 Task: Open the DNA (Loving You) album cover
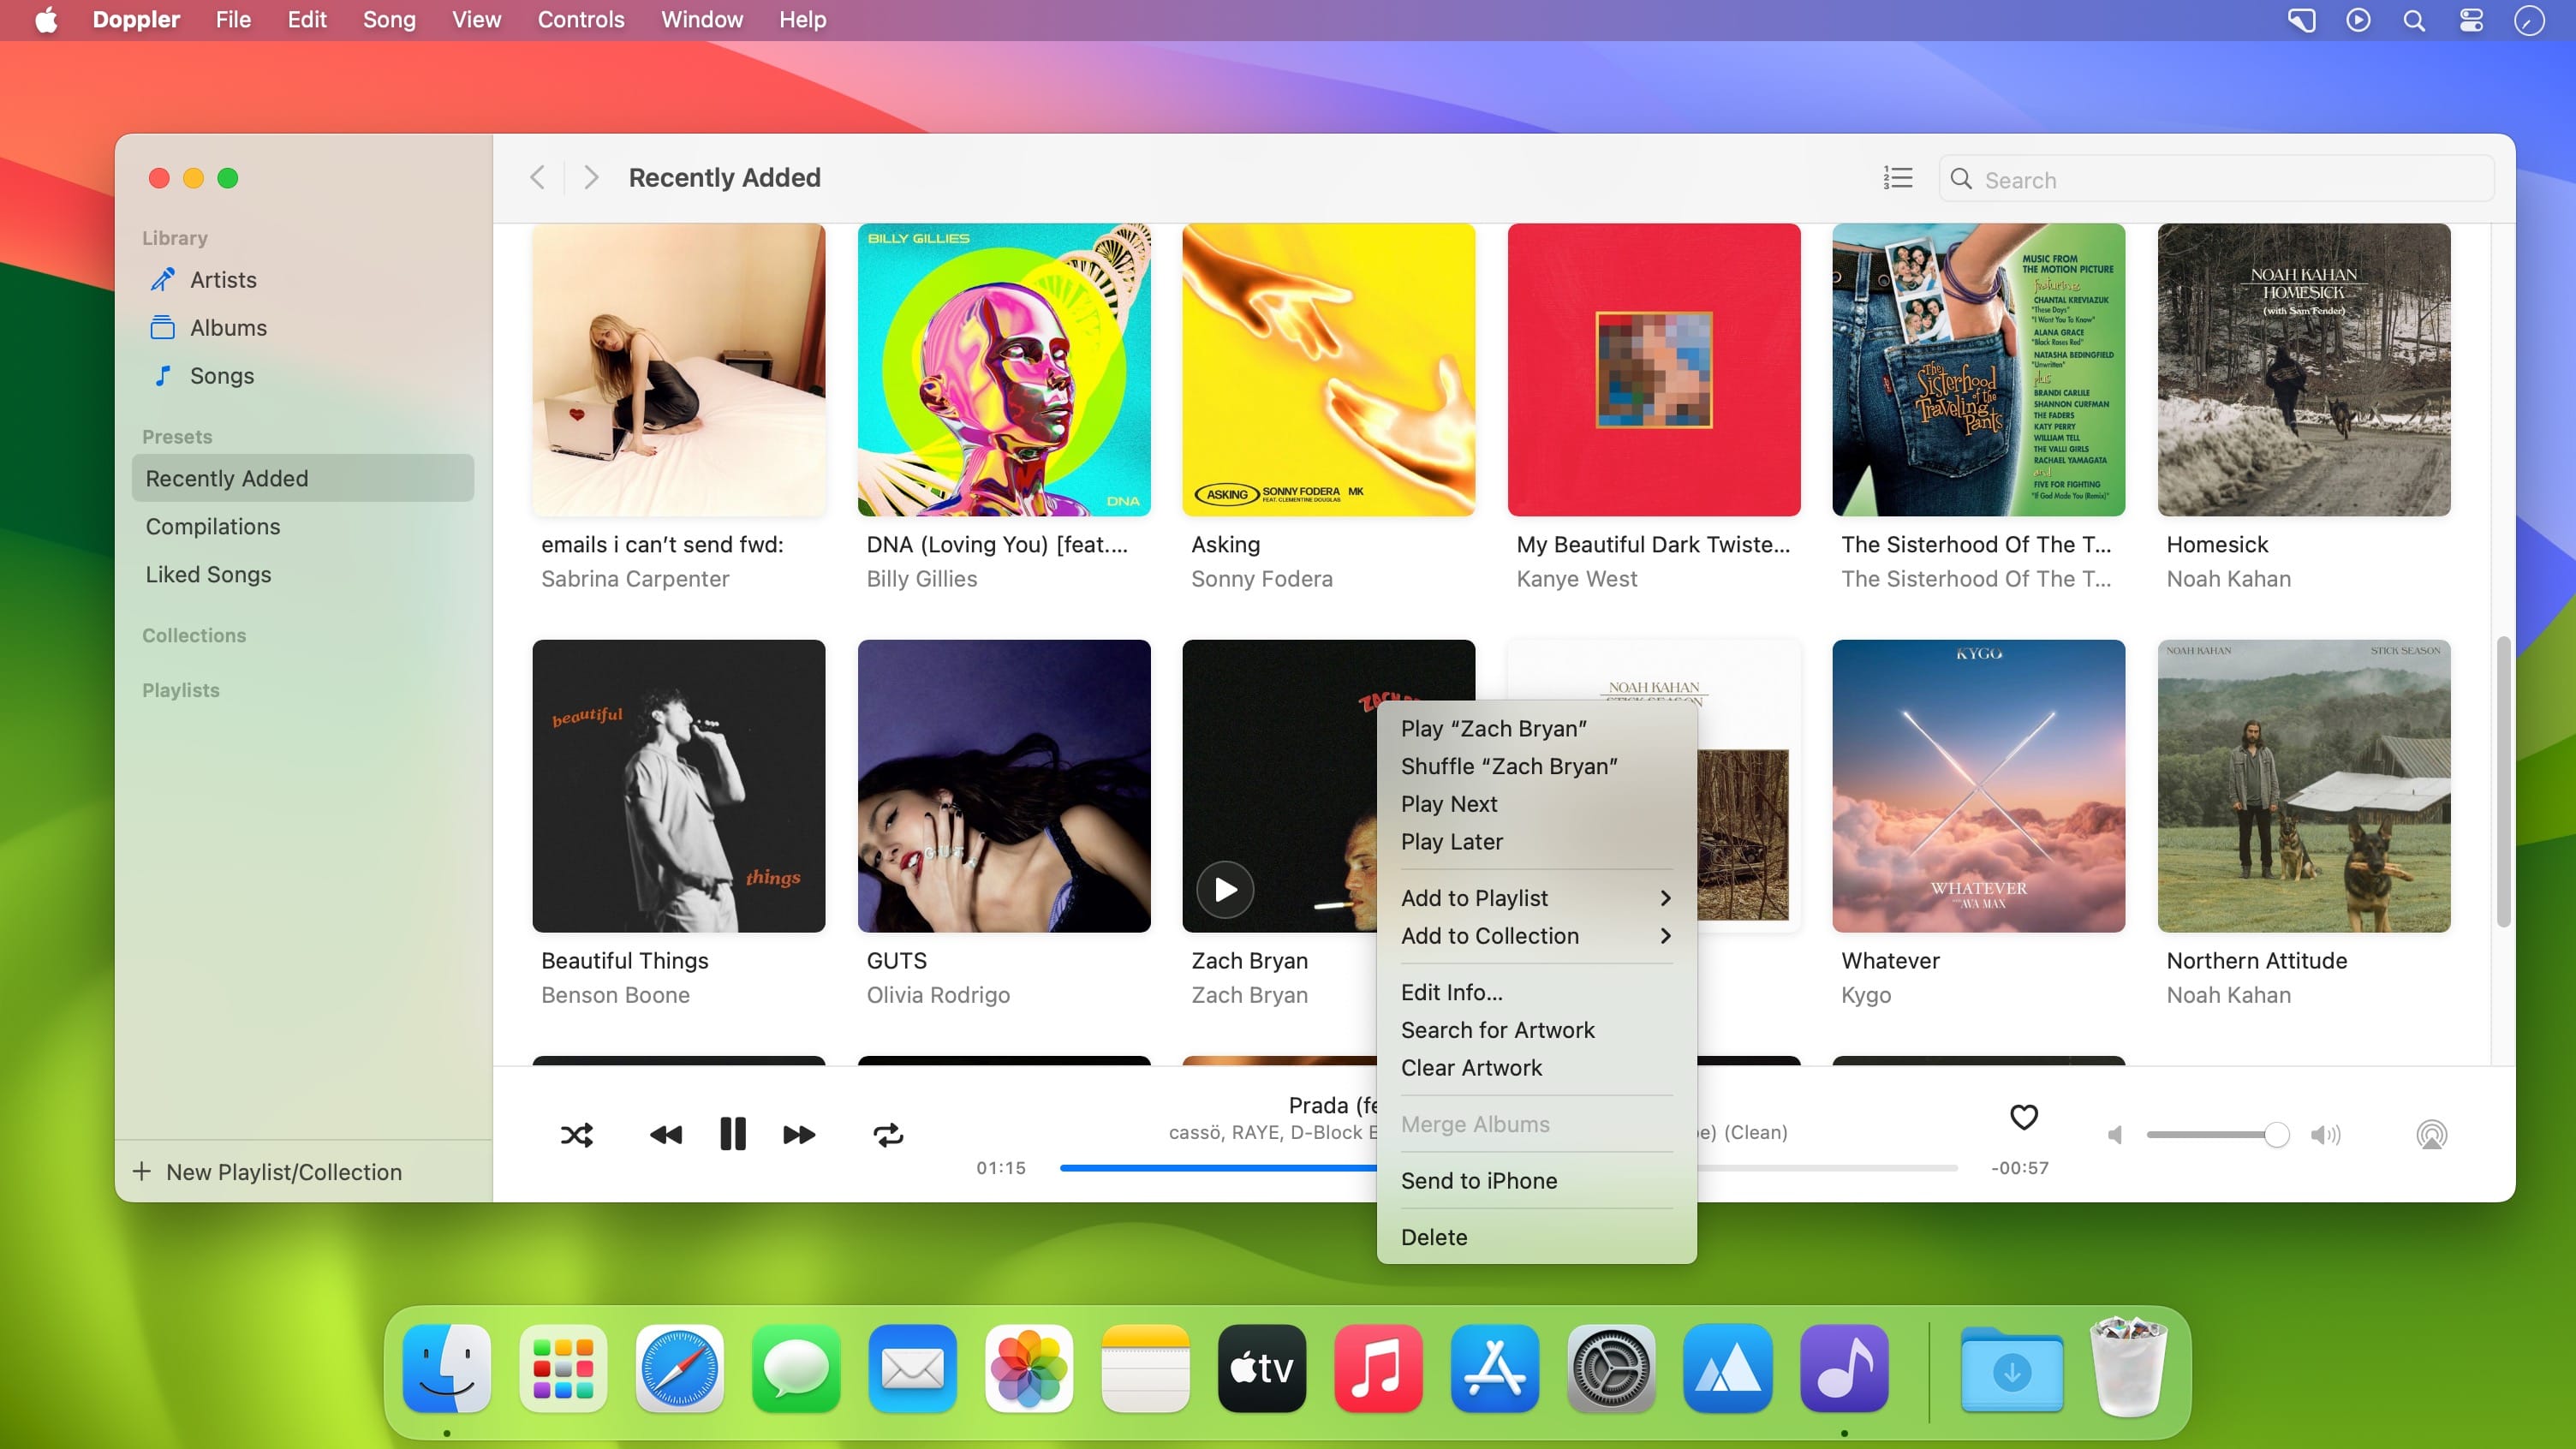(x=1004, y=370)
